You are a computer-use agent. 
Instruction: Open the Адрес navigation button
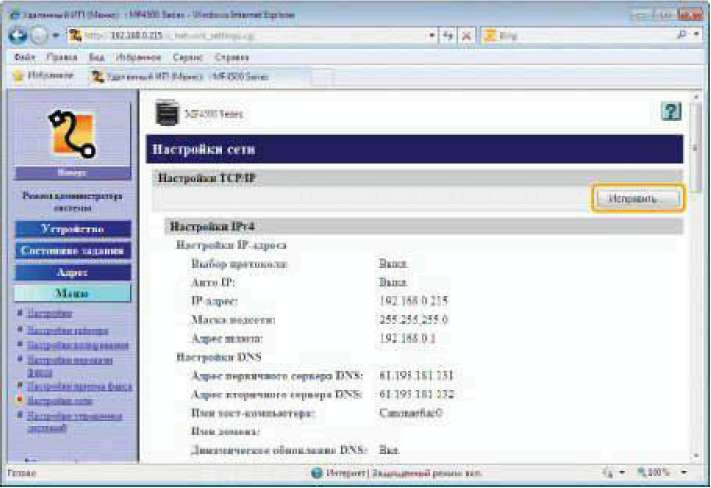point(72,271)
